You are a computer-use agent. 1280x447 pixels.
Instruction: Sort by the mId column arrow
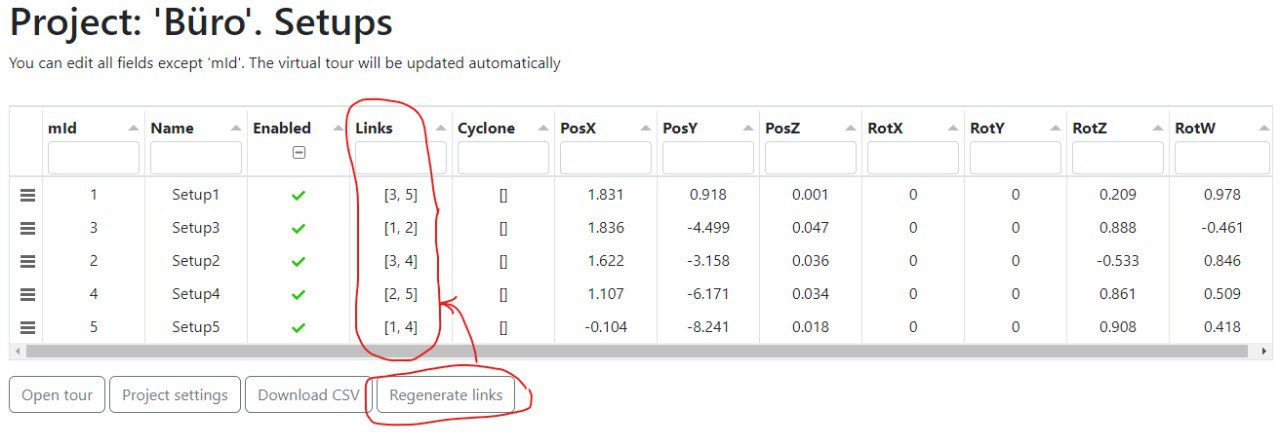click(133, 128)
